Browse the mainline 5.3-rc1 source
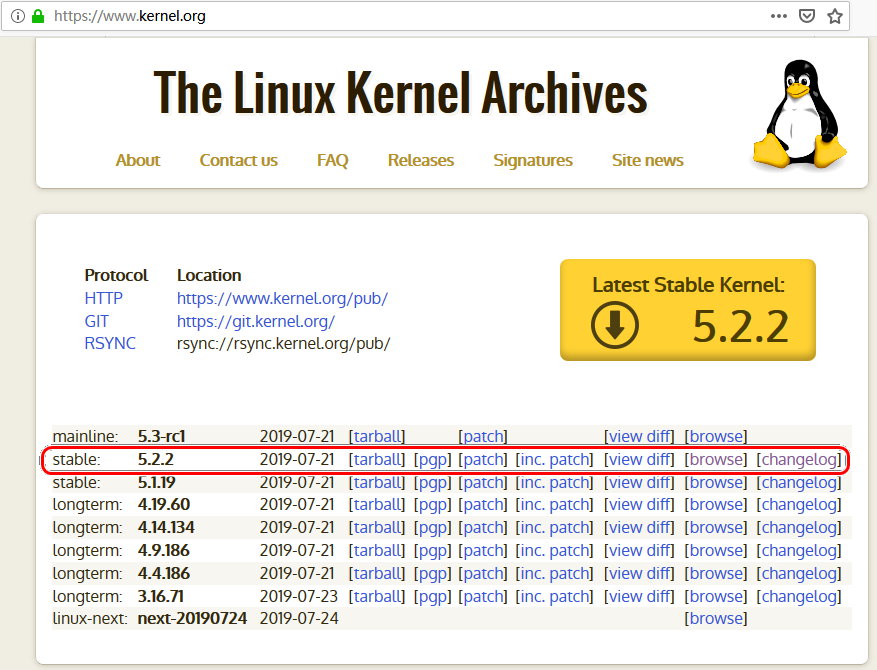Image resolution: width=877 pixels, height=670 pixels. click(716, 436)
